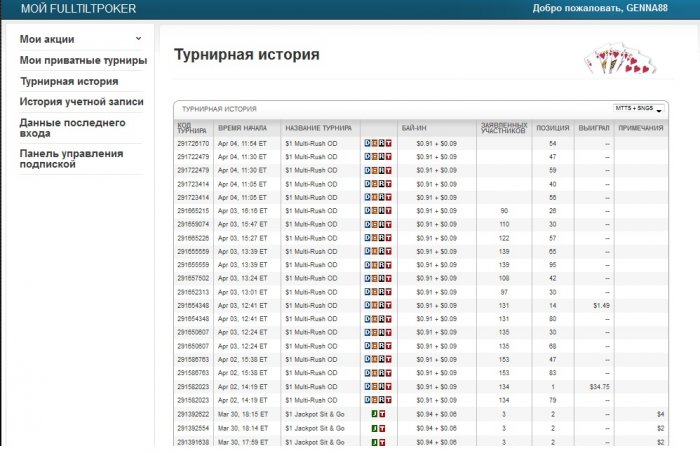The height and width of the screenshot is (453, 700).
Task: Click red T icon in tournament 291726170 row
Action: (388, 143)
